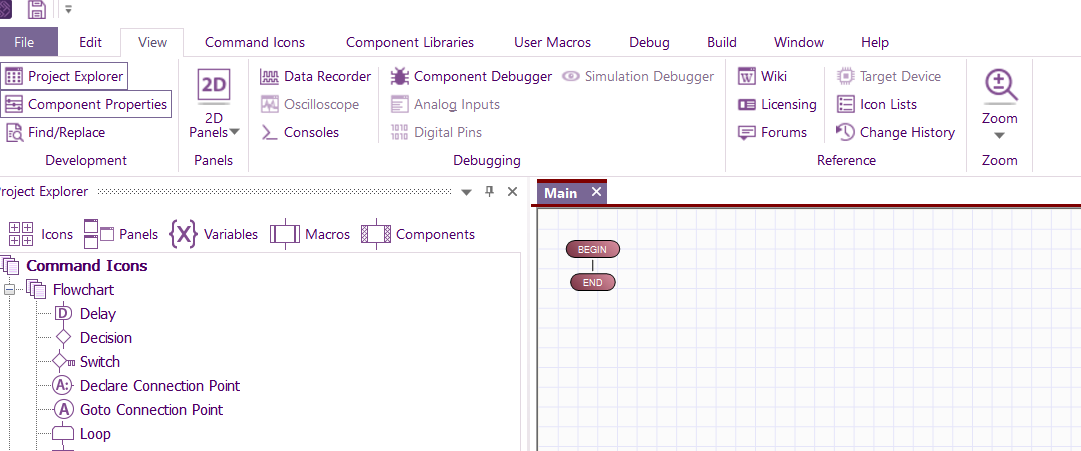Screen dimensions: 1081x451
Task: Expand the Zoom dropdown
Action: (999, 135)
